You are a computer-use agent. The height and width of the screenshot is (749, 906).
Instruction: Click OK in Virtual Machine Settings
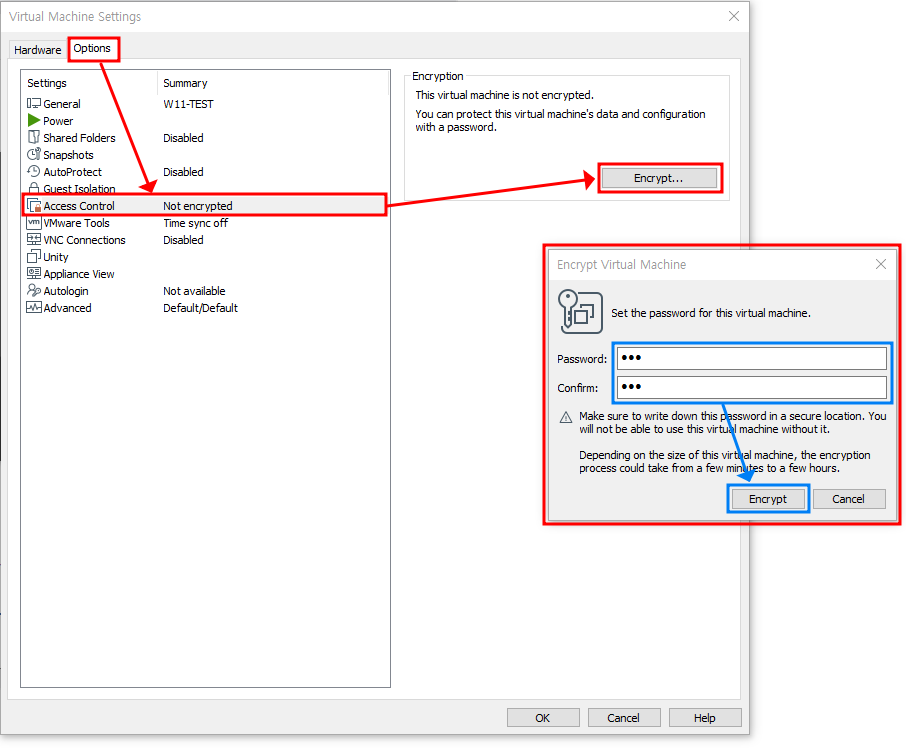point(543,718)
